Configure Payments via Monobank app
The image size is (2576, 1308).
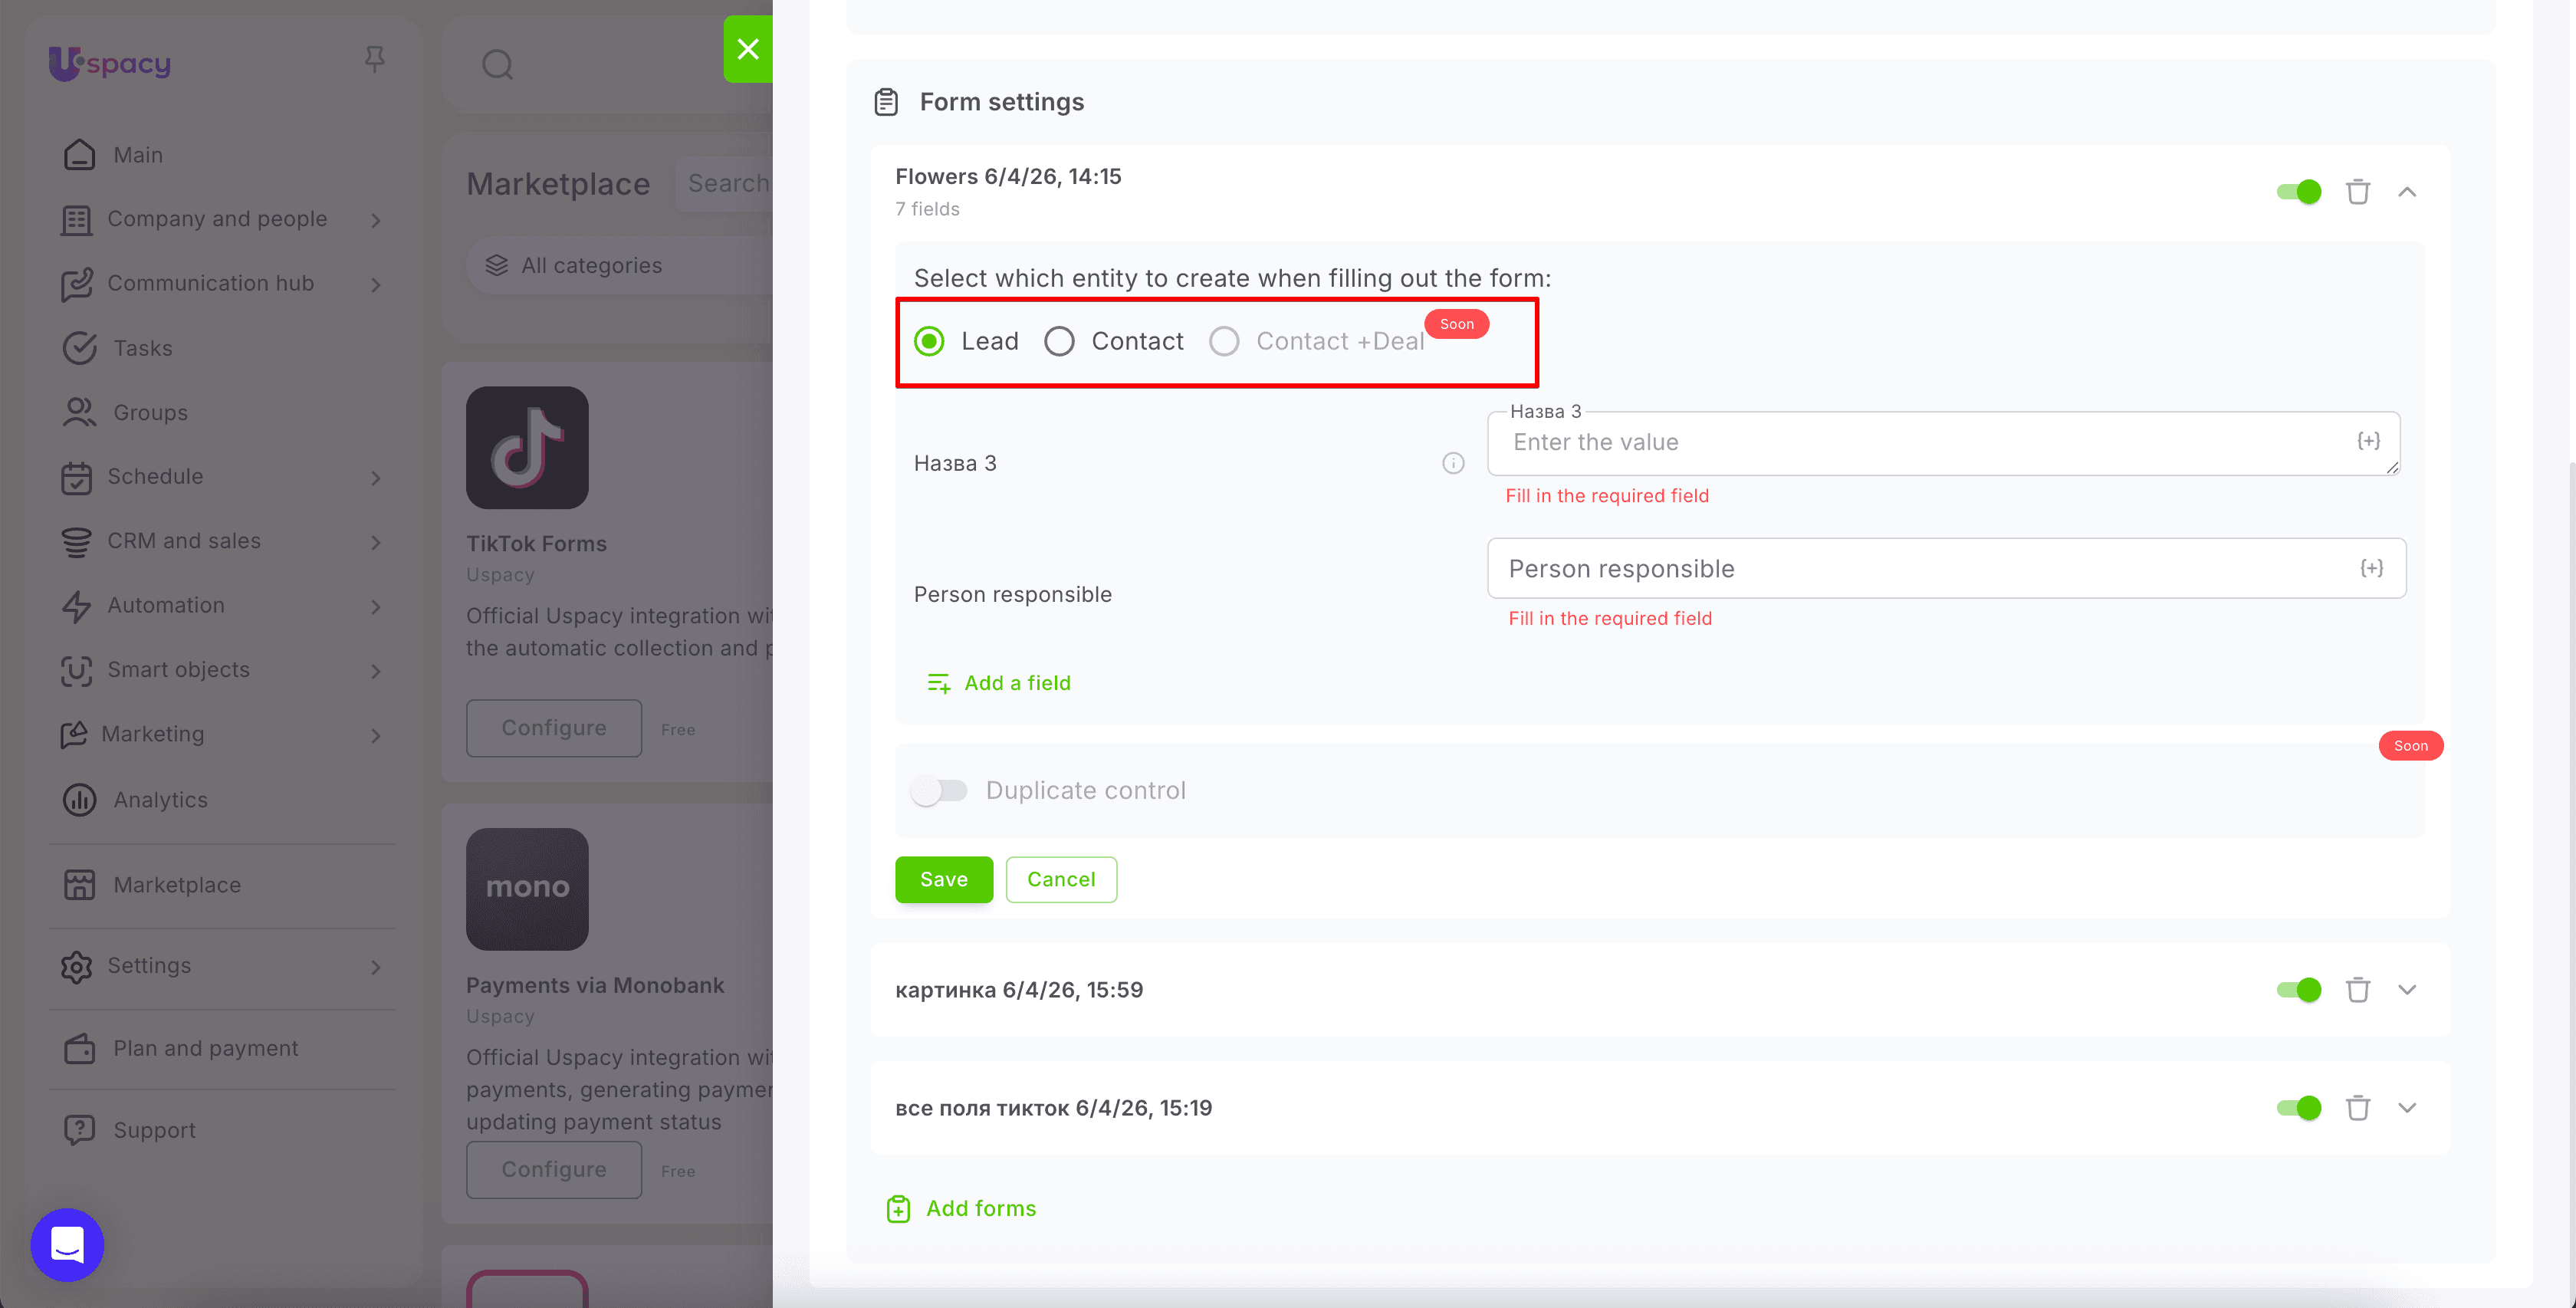(x=554, y=1170)
